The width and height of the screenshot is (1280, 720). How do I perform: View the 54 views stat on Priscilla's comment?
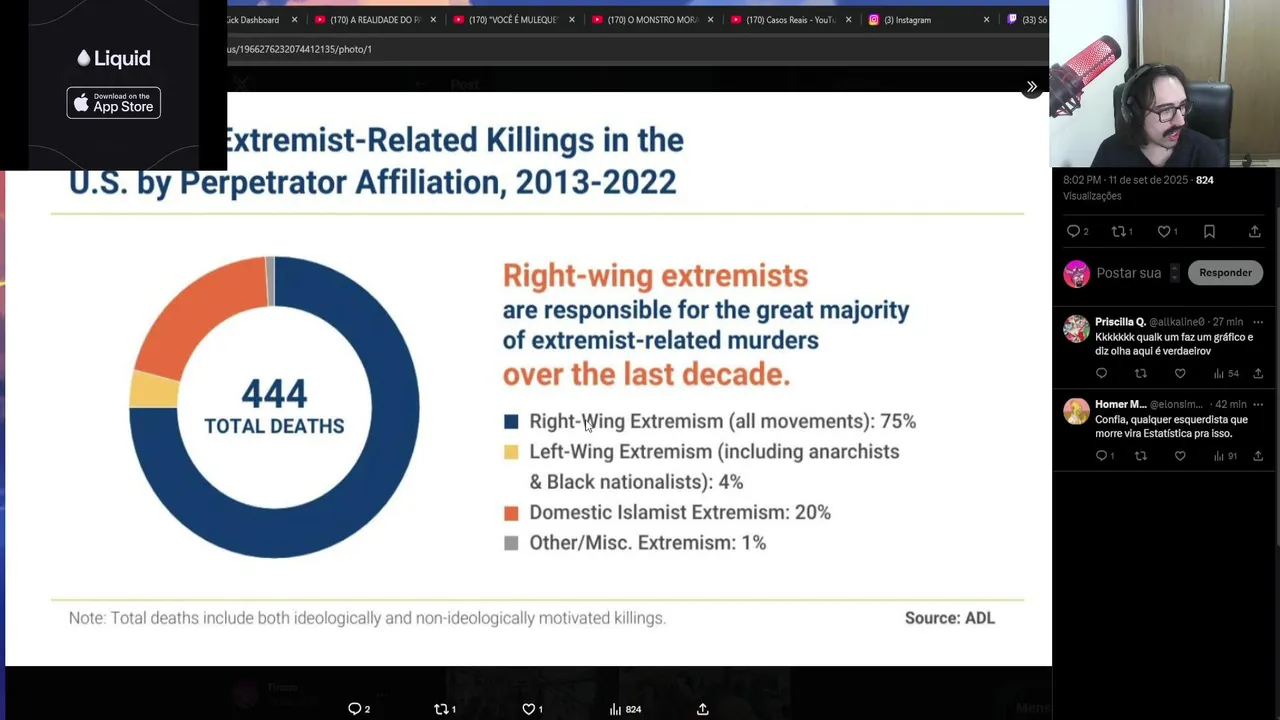[1226, 374]
